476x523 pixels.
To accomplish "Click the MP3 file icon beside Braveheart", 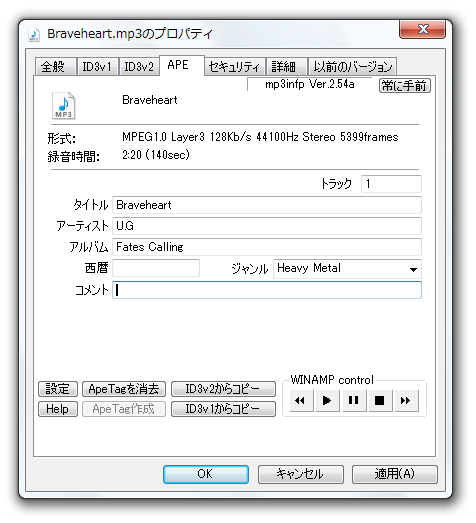I will (63, 106).
